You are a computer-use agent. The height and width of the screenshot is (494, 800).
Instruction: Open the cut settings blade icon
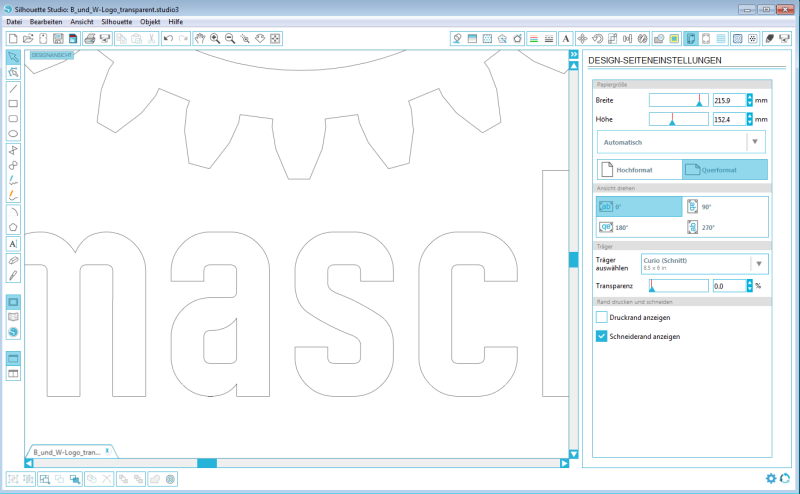[x=770, y=39]
